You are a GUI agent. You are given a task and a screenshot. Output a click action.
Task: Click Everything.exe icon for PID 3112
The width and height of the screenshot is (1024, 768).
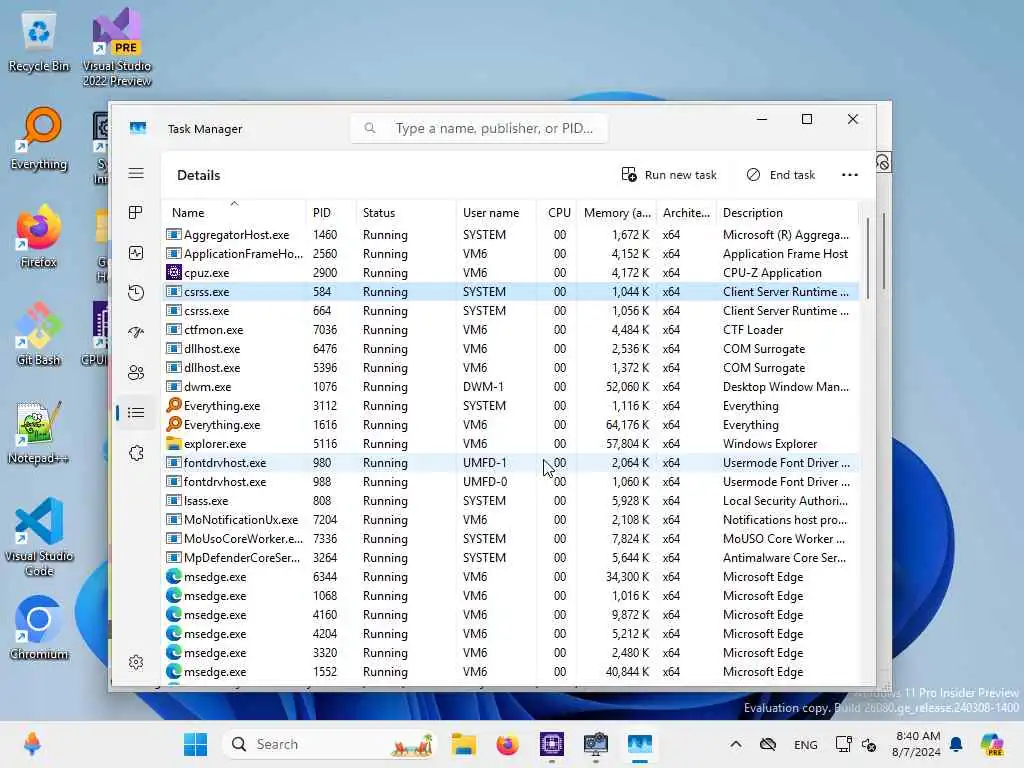[x=173, y=405]
